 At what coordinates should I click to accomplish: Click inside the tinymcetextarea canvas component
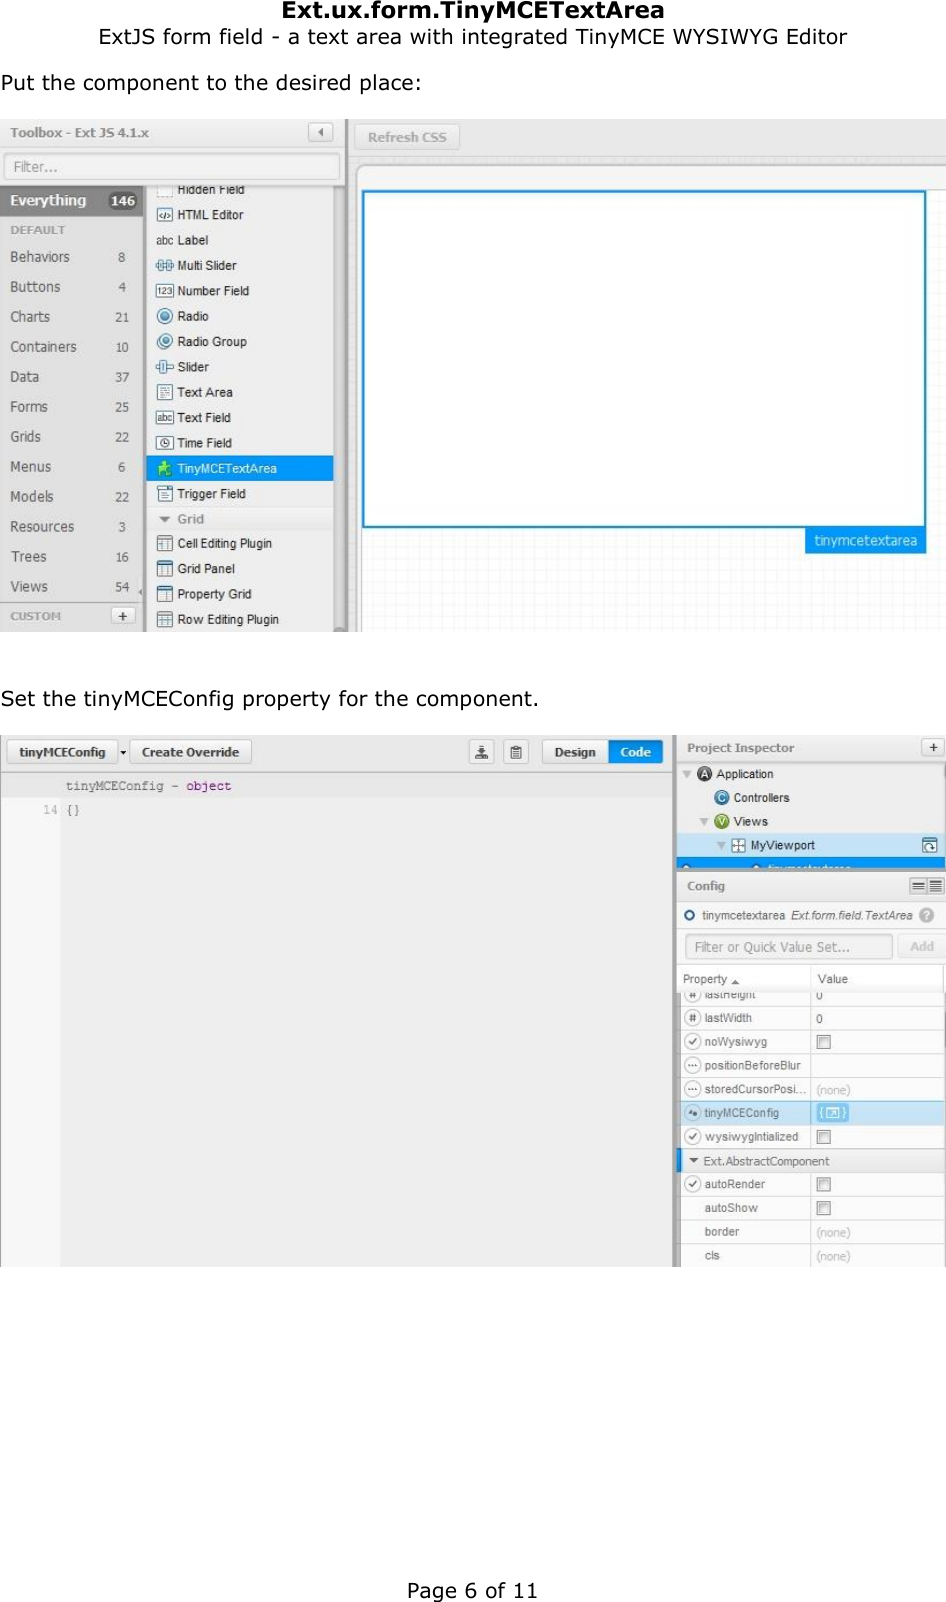pyautogui.click(x=644, y=359)
